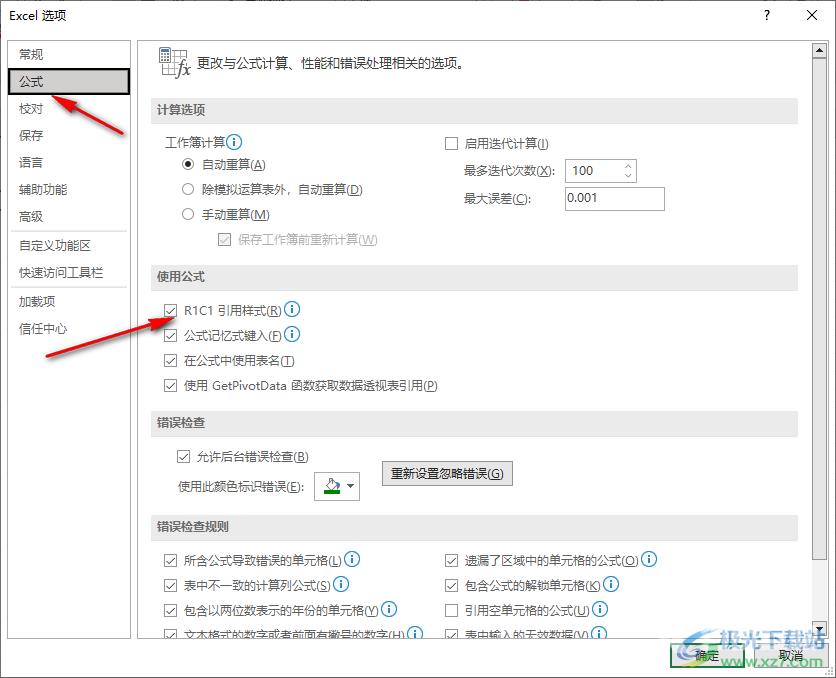Select 自动重算 radio button
This screenshot has width=836, height=678.
click(x=188, y=164)
